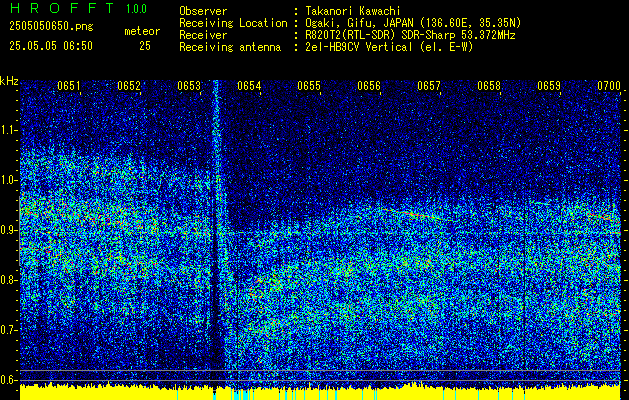Click time marker 0659
629x400 pixels.
point(549,86)
